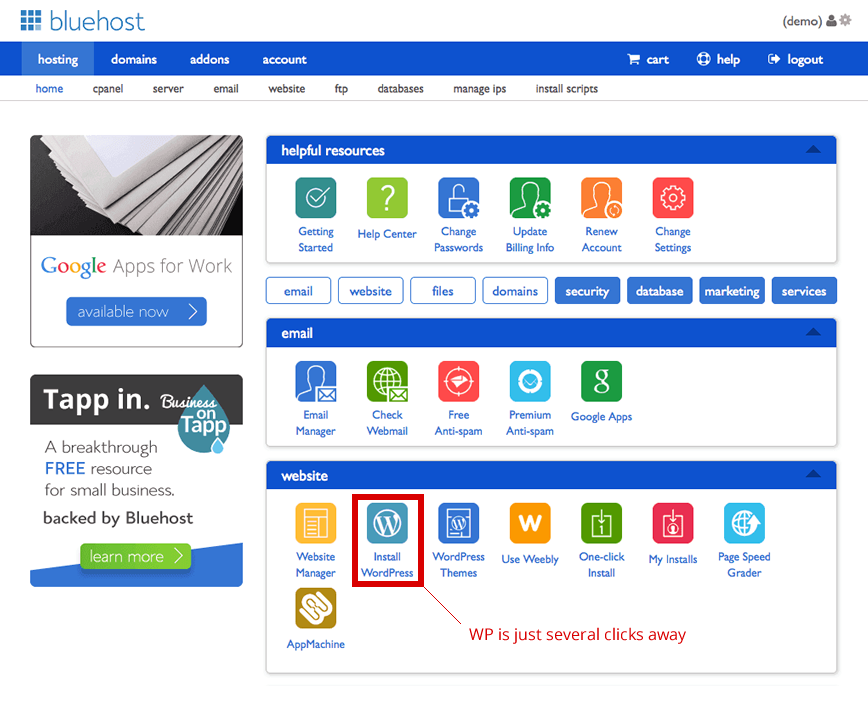The height and width of the screenshot is (706, 868).
Task: Toggle the website section filter
Action: pos(370,291)
